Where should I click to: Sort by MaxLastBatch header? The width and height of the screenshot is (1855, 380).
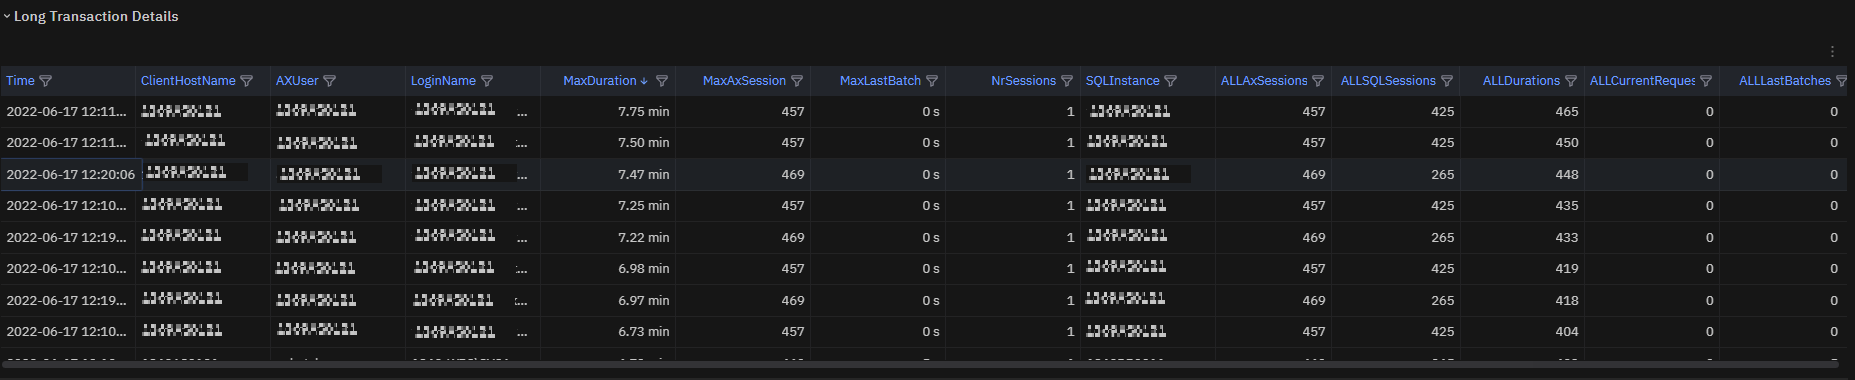coord(880,81)
